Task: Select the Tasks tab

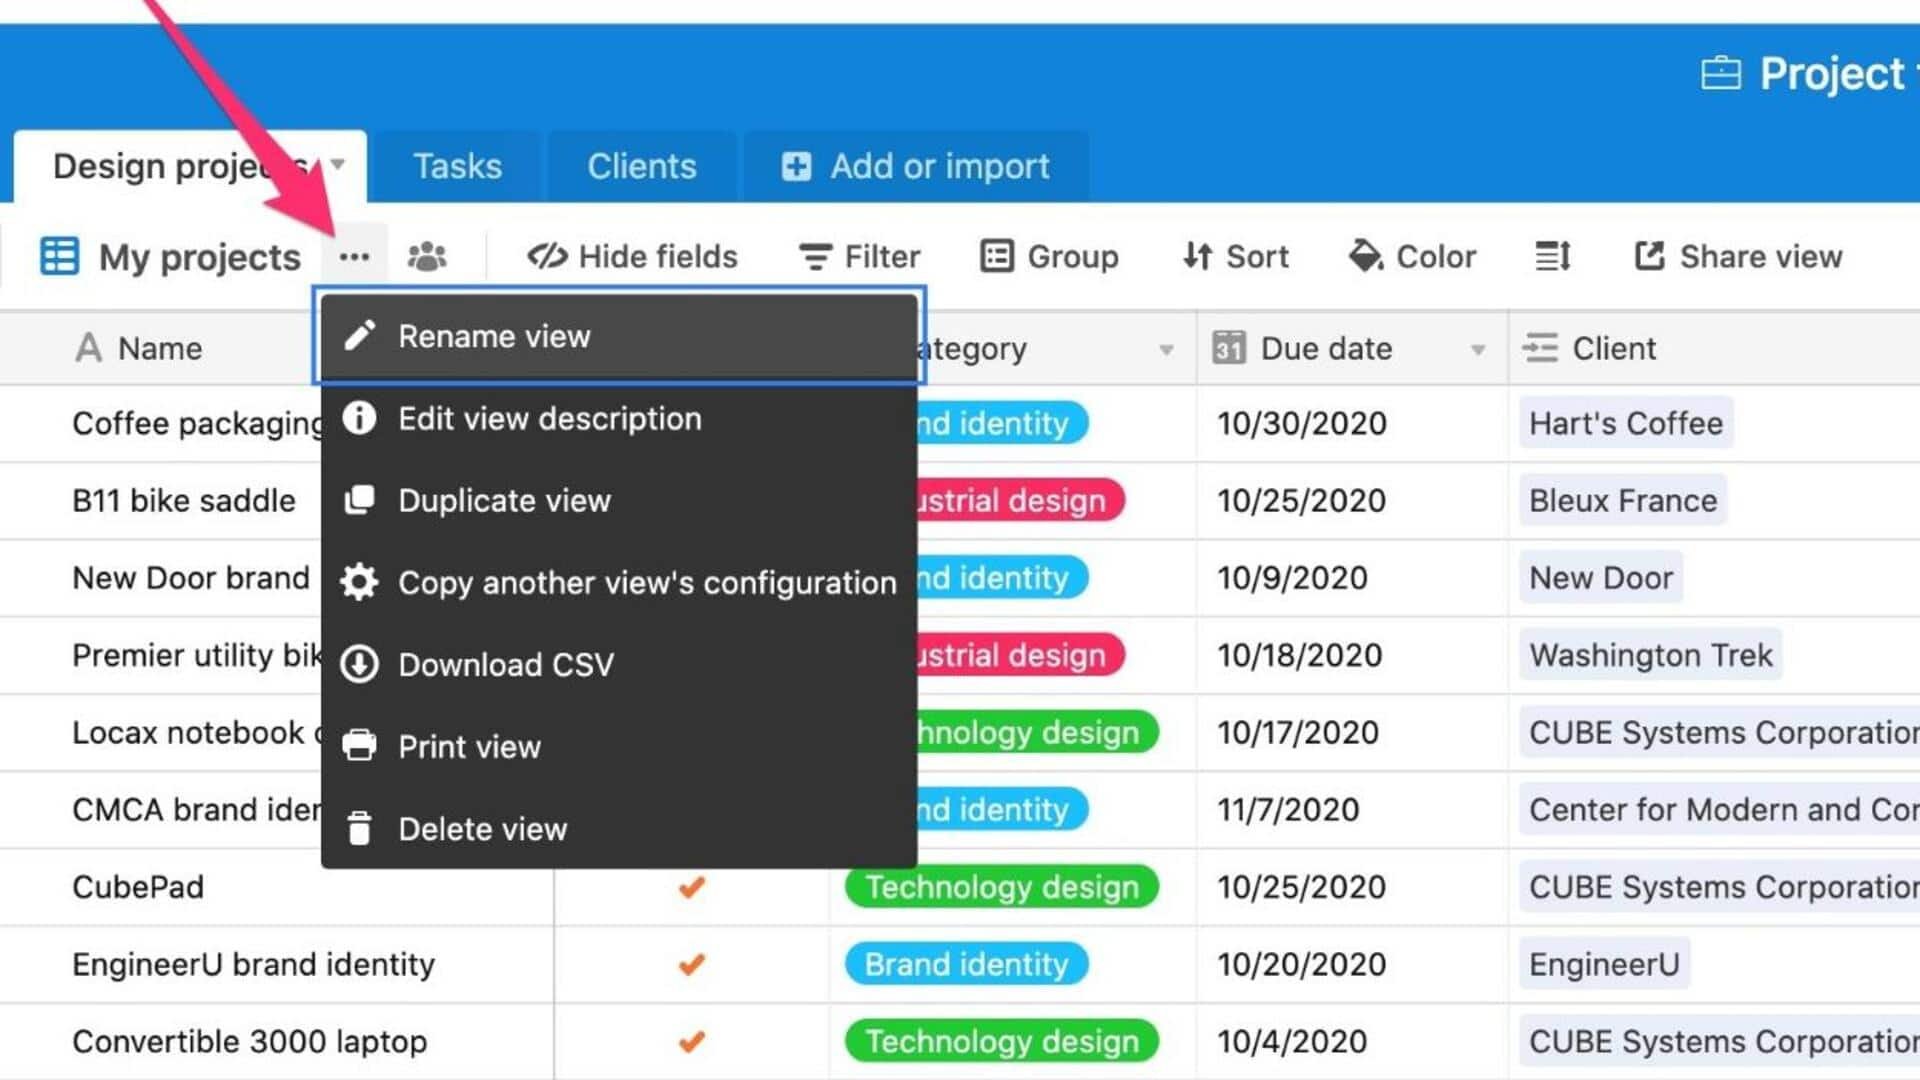Action: click(x=458, y=167)
